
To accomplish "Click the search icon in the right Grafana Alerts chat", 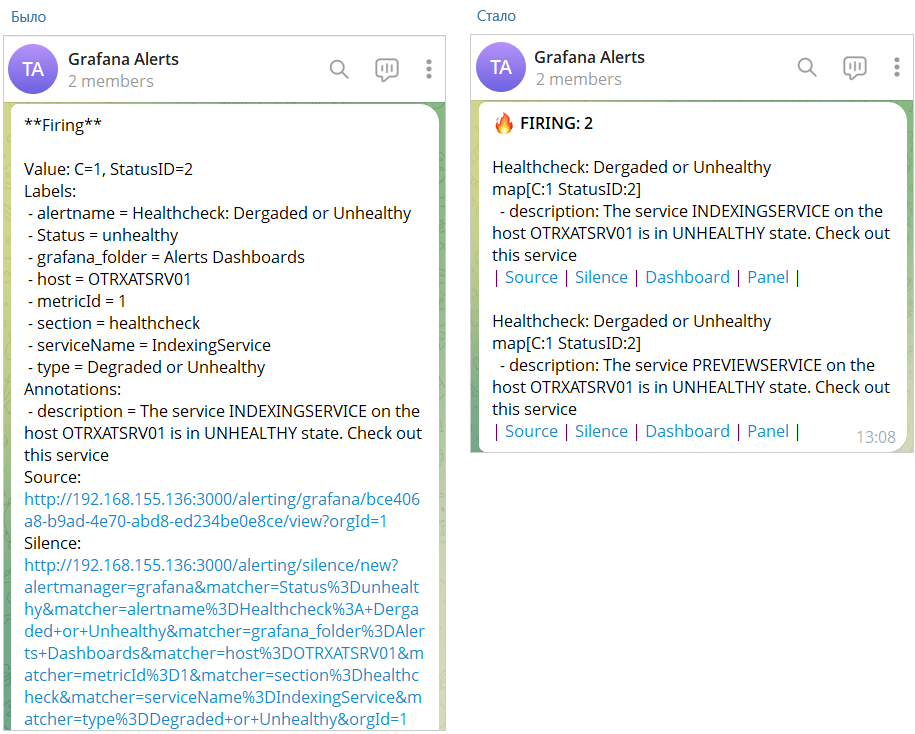I will [x=807, y=68].
